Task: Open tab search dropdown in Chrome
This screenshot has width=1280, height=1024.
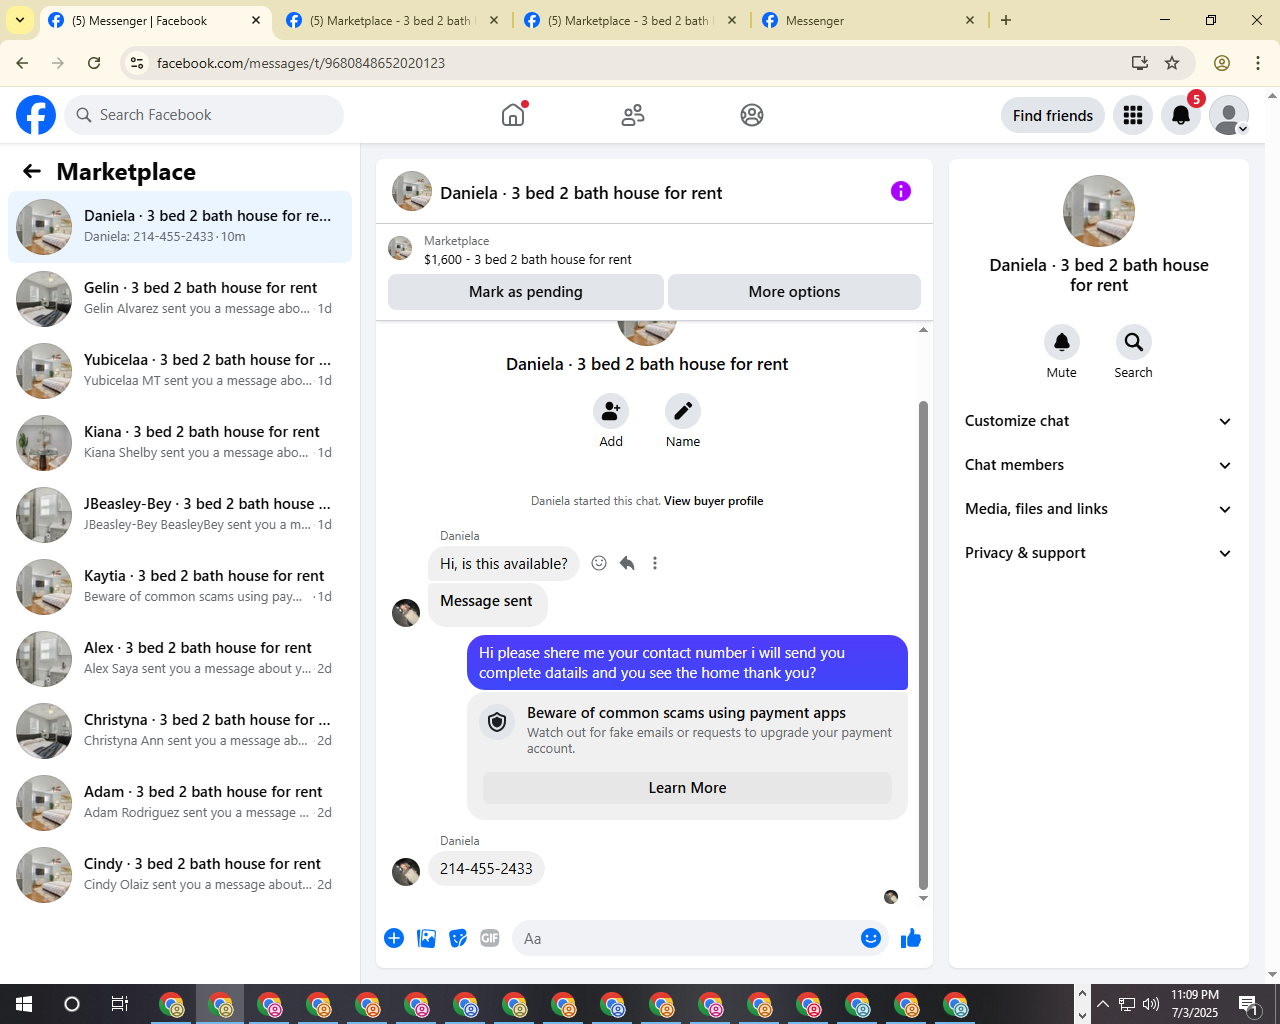Action: pos(20,20)
